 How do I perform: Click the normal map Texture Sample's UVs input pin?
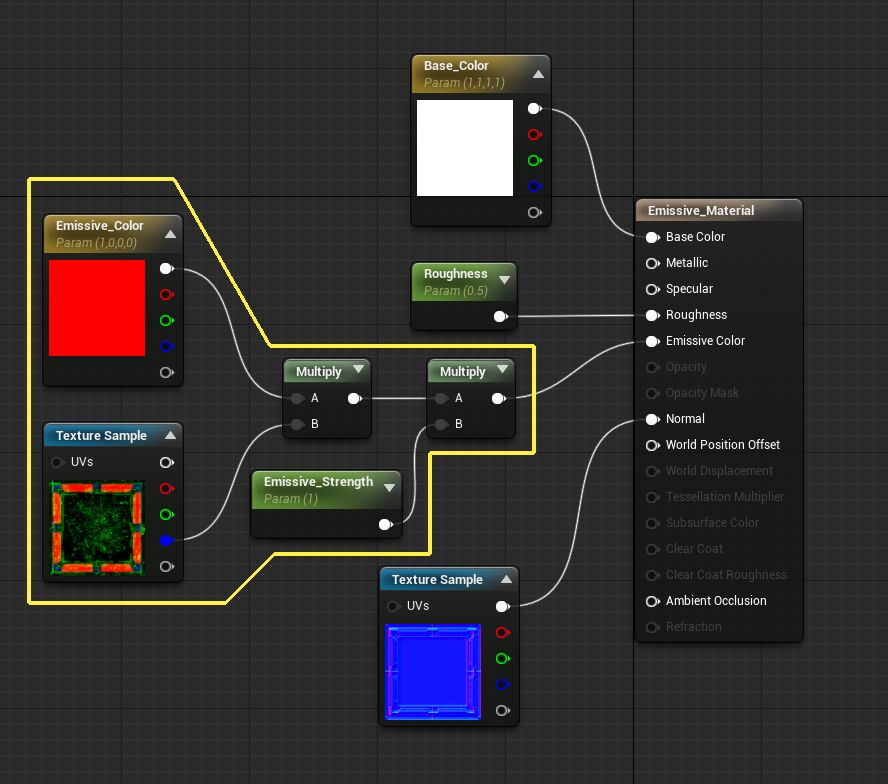pyautogui.click(x=394, y=606)
